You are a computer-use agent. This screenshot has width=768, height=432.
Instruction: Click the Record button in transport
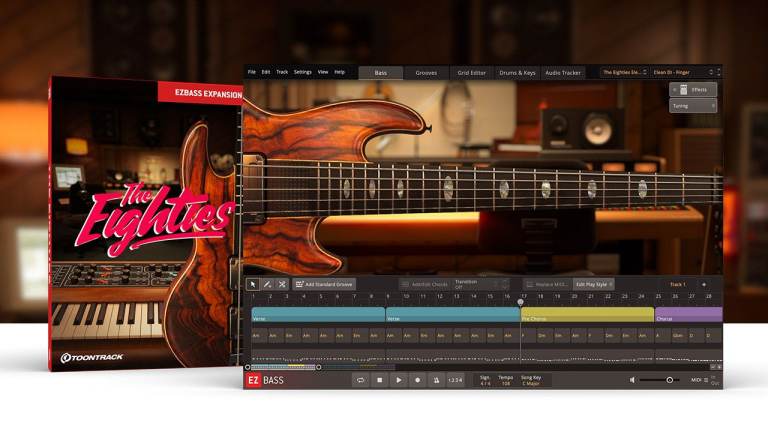(x=417, y=380)
